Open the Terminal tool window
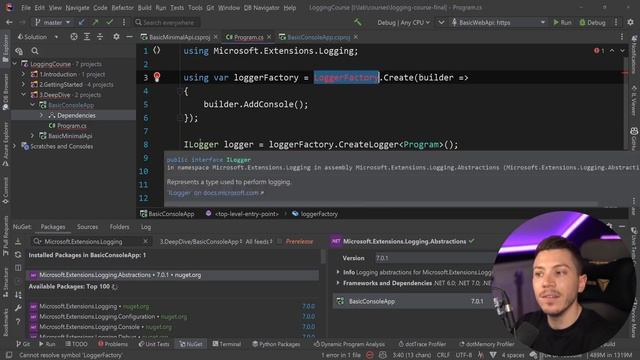This screenshot has height=360, width=640. [x=227, y=344]
